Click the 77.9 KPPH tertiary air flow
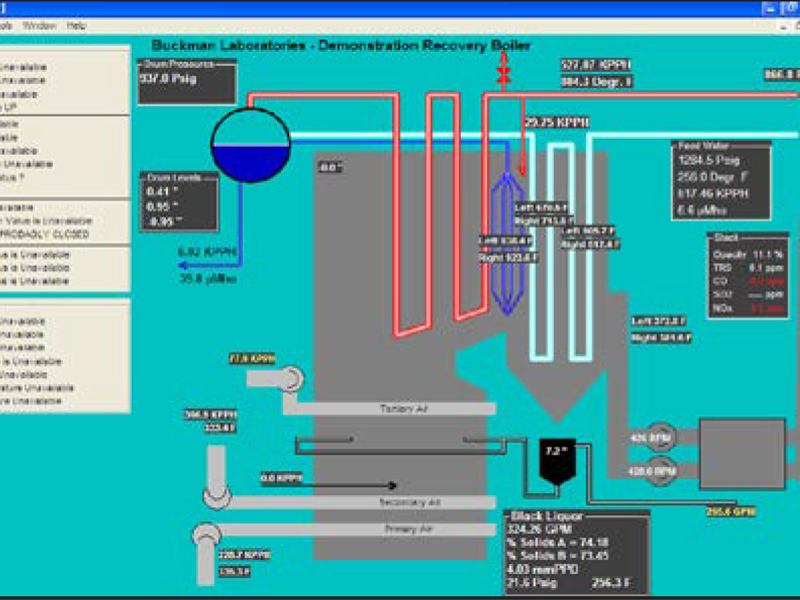The width and height of the screenshot is (800, 600). (x=252, y=359)
